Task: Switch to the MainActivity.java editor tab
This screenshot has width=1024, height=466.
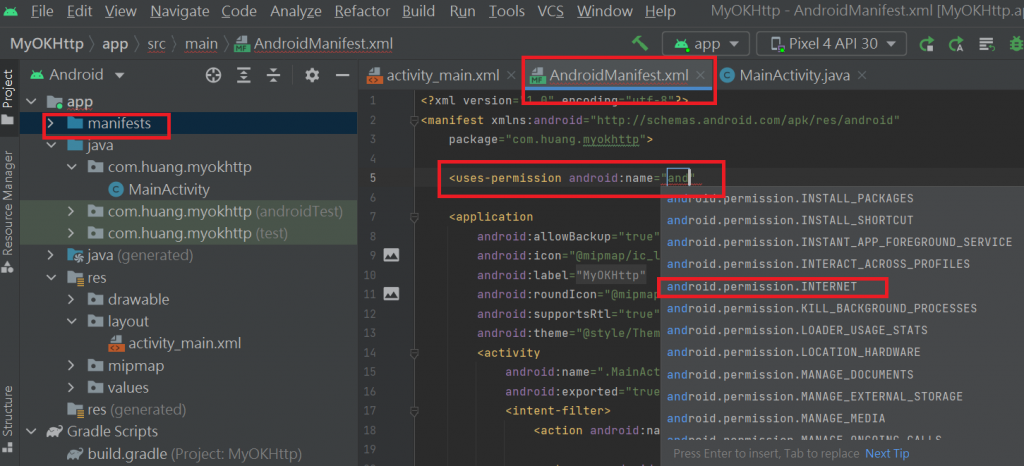Action: (794, 76)
